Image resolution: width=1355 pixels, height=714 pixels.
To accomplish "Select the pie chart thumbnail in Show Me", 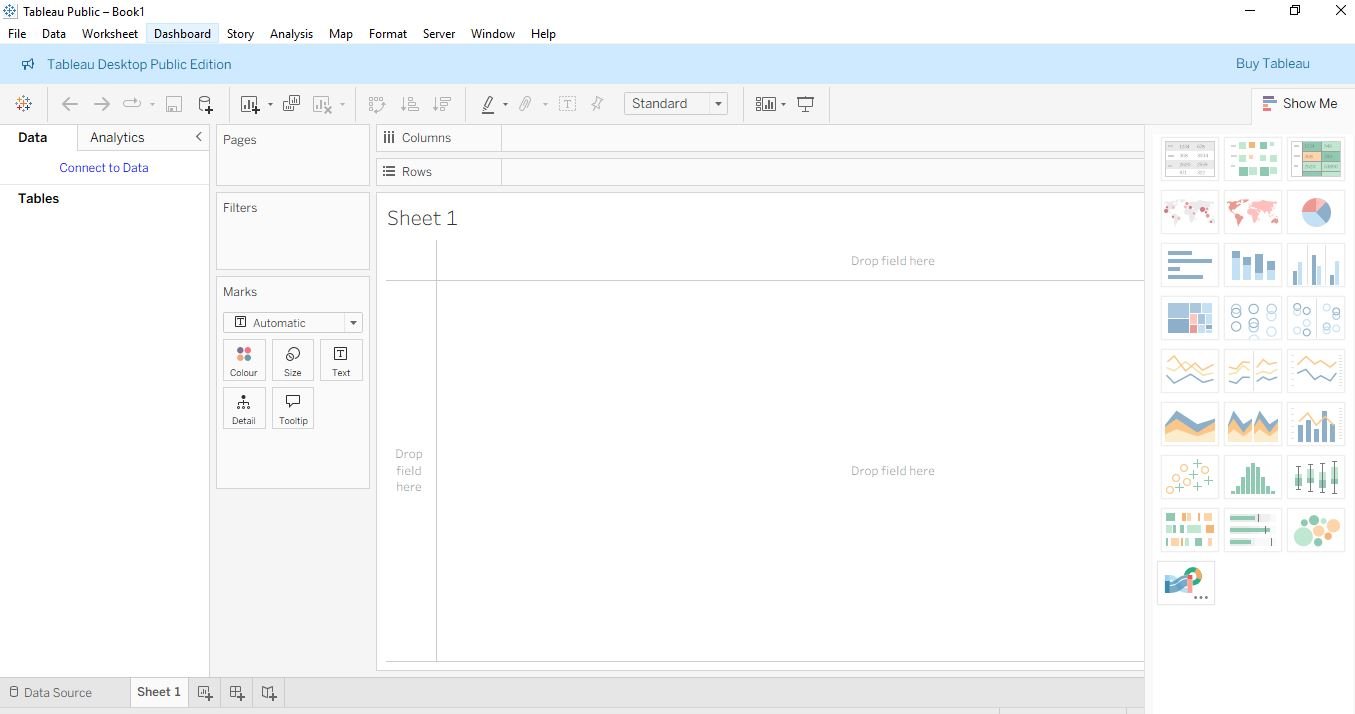I will coord(1315,212).
